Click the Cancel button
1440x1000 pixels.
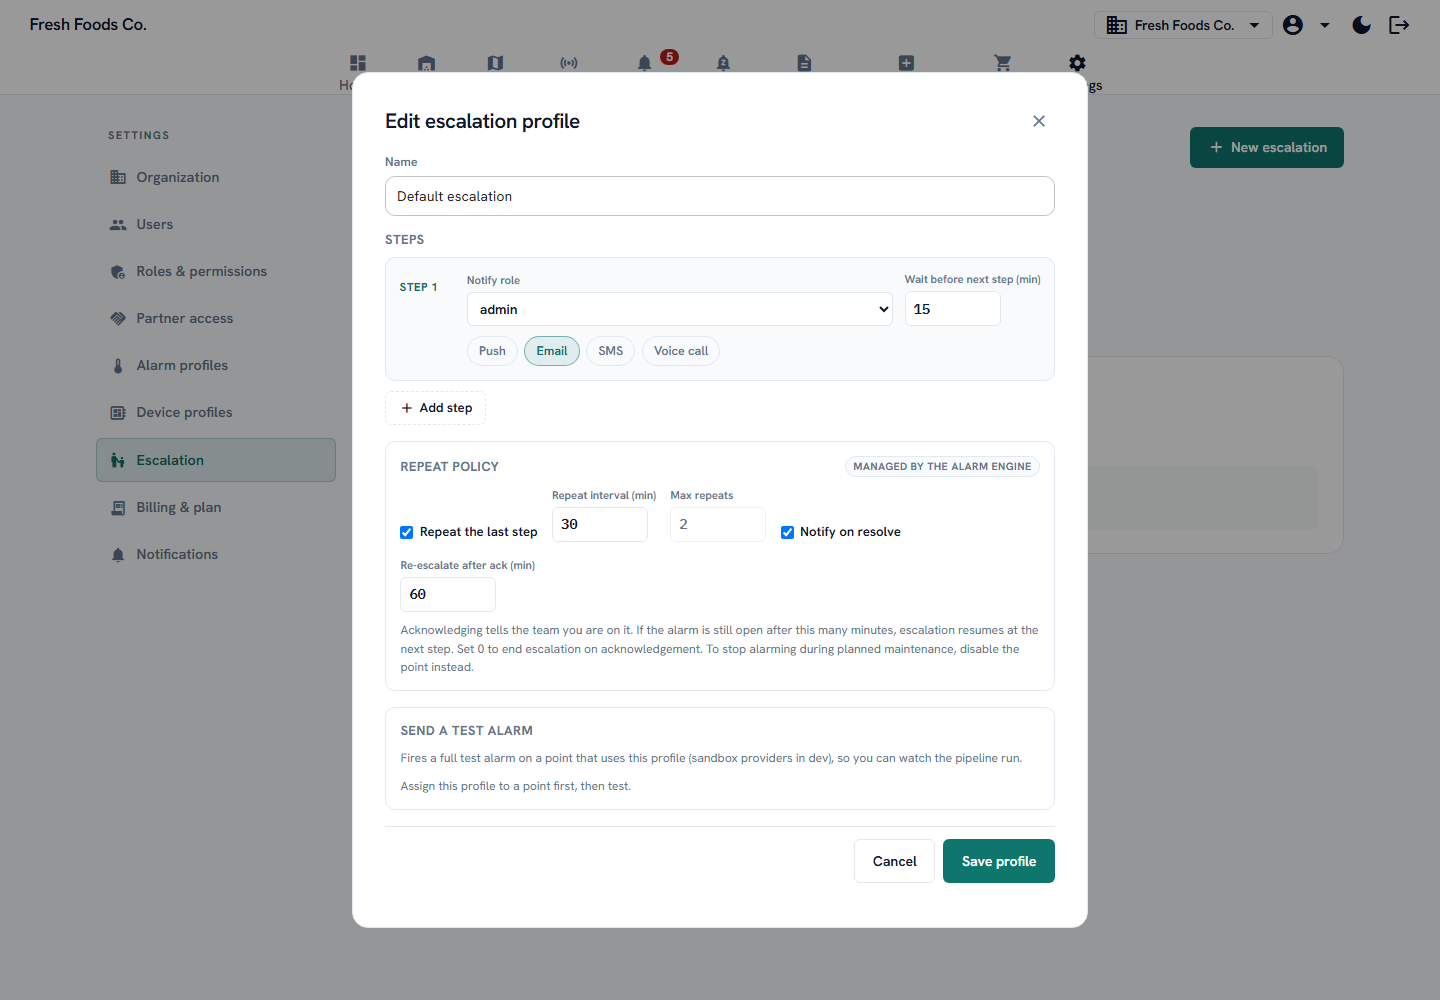coord(894,861)
